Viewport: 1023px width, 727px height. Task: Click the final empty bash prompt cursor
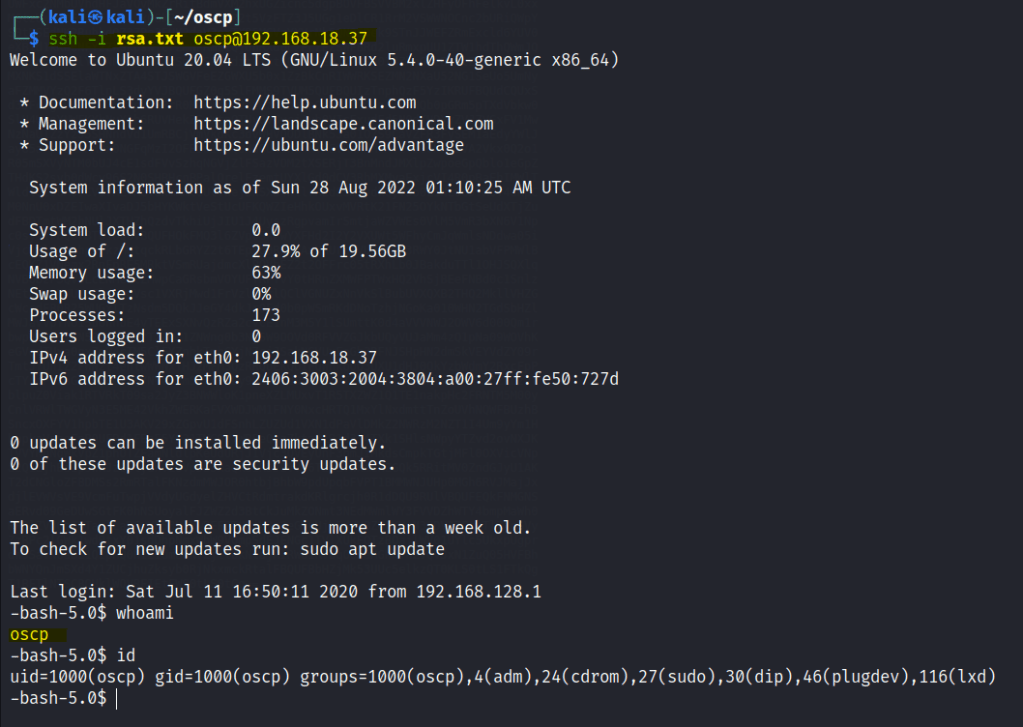point(116,698)
